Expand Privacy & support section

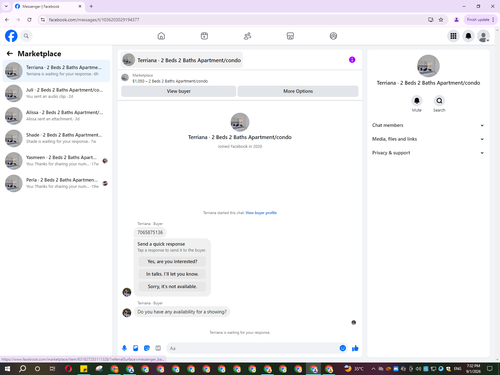coord(428,153)
